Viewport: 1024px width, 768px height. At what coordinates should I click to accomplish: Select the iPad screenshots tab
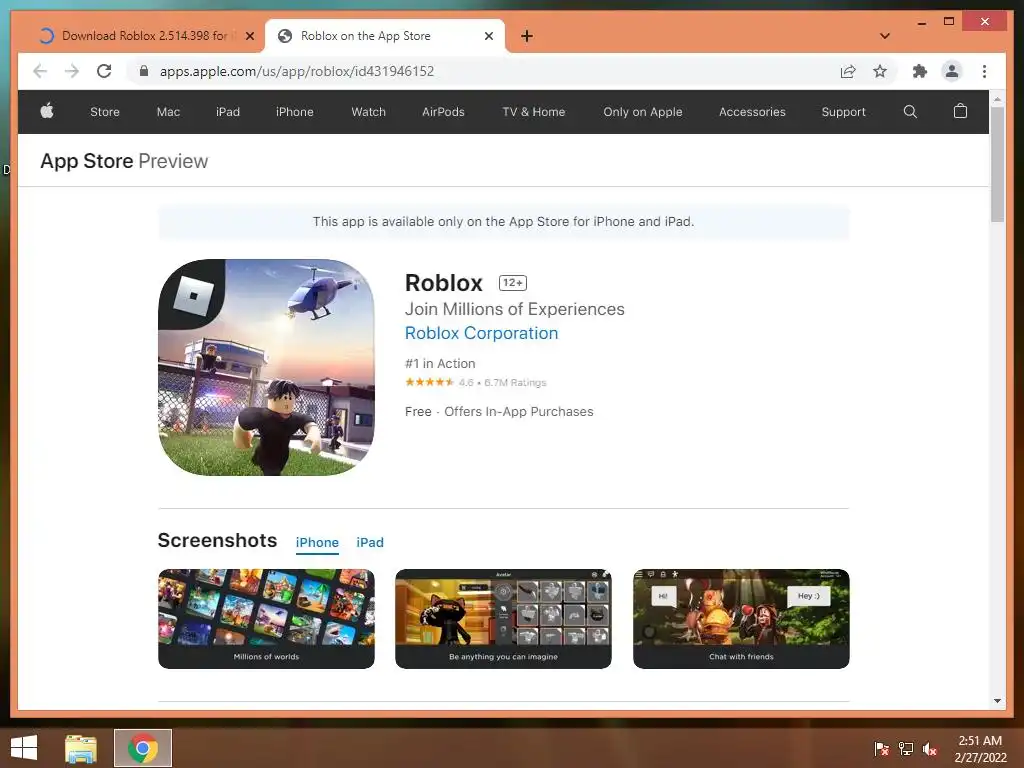pos(370,542)
